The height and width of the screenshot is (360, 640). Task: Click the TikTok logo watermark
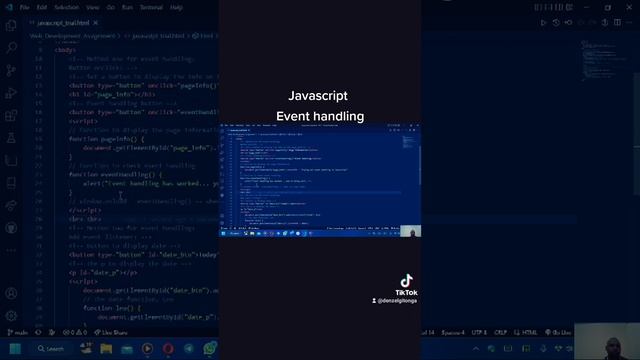[x=406, y=285]
